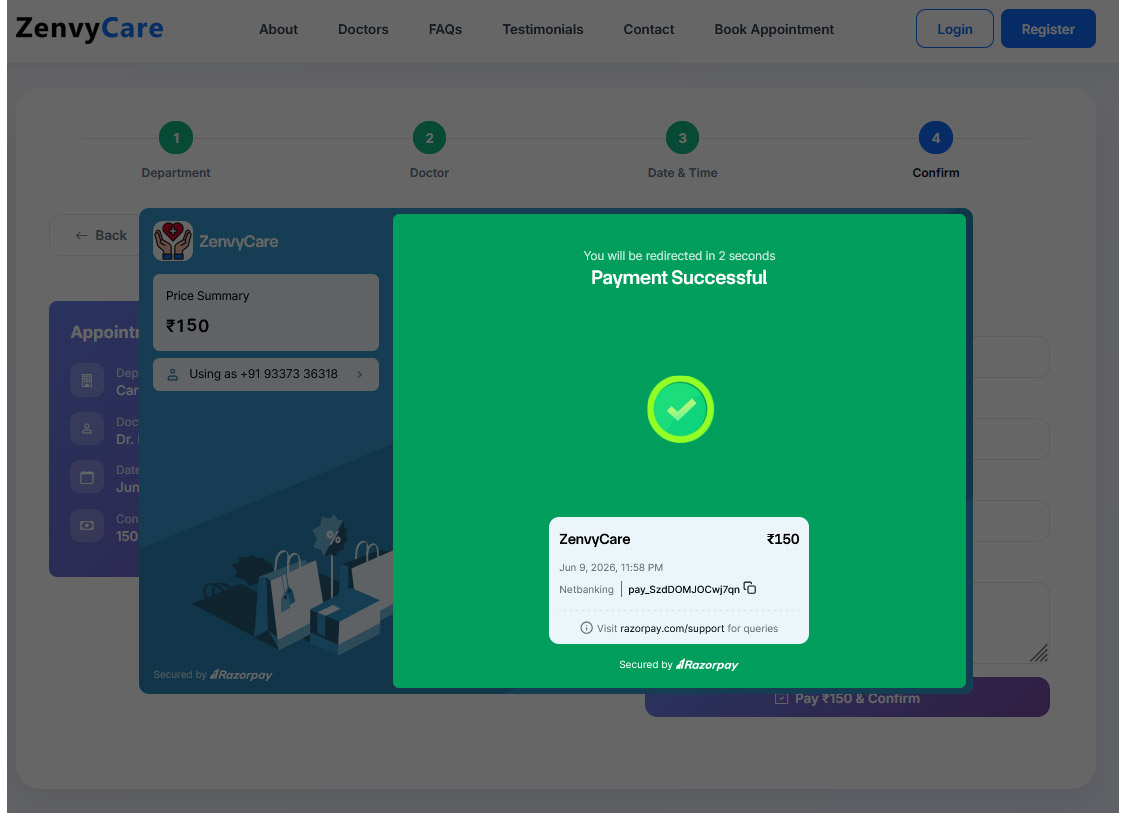Click Pay ₹150 & Confirm button
This screenshot has height=813, width=1126.
pos(847,699)
